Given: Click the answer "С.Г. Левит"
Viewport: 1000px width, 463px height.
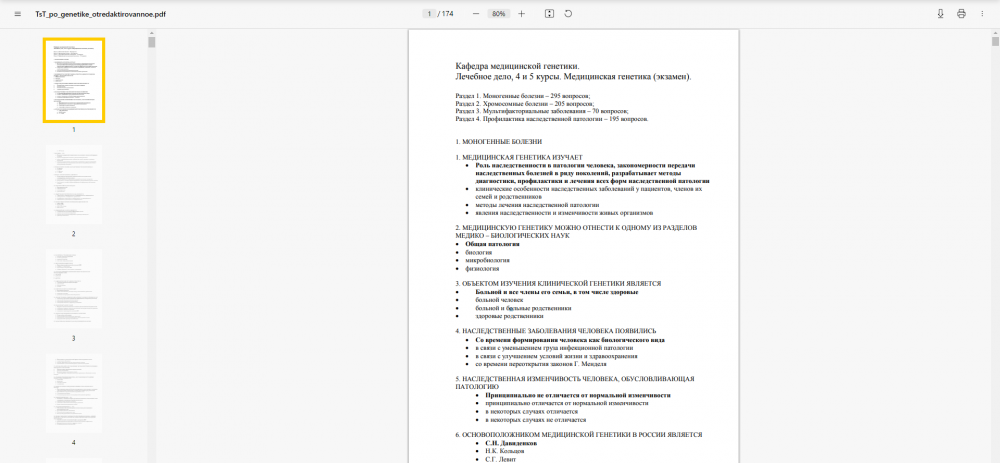Looking at the screenshot, I should point(501,459).
